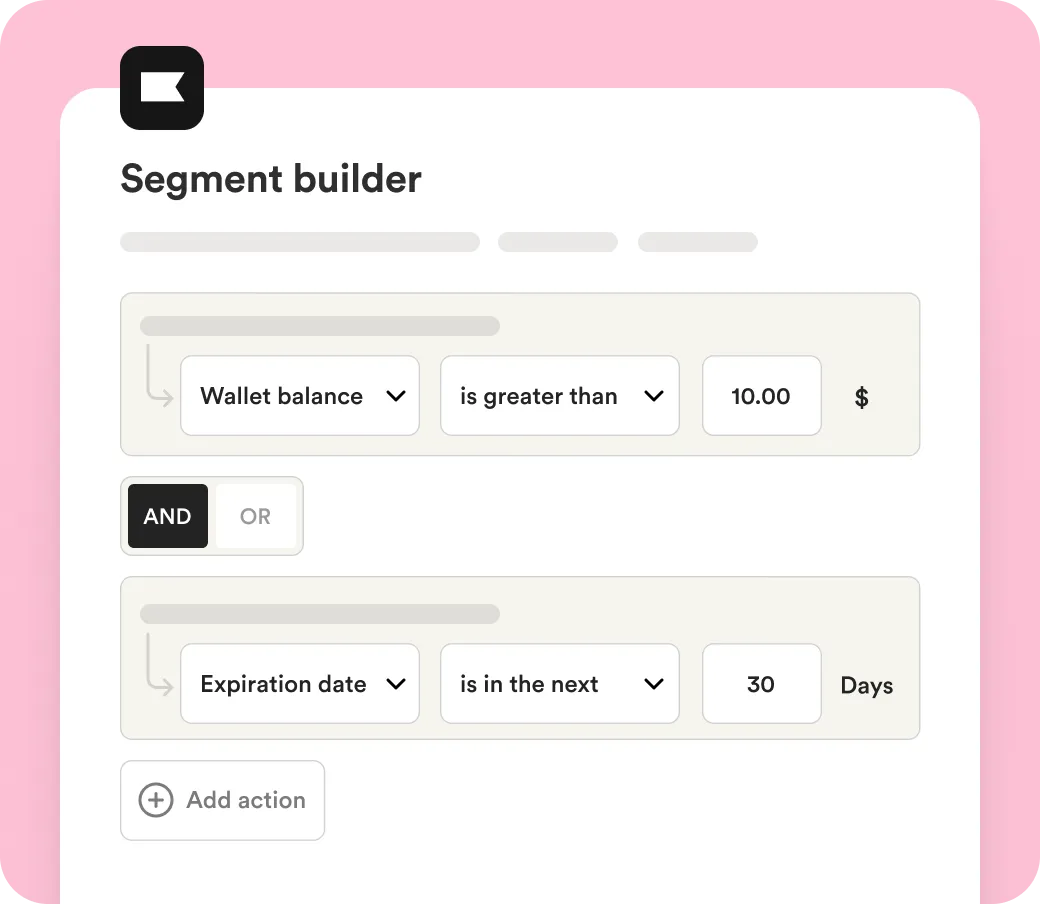
Task: Click the plus circle icon
Action: point(155,800)
